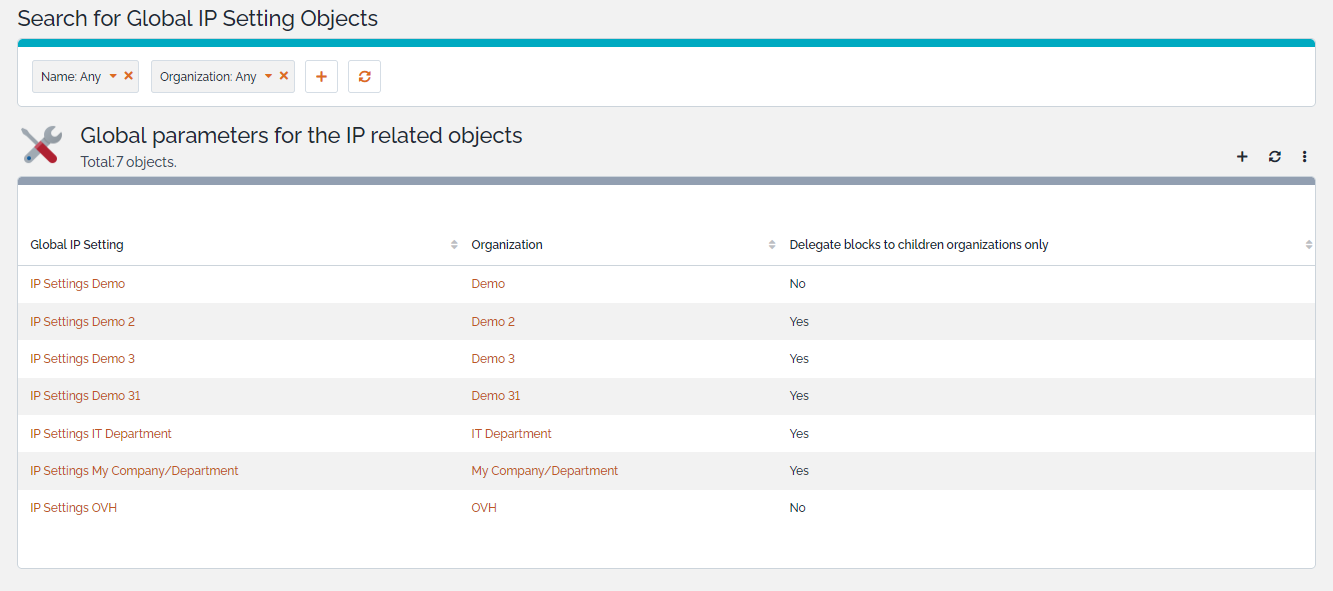Select the OVH organization link
The height and width of the screenshot is (591, 1333).
(x=484, y=508)
